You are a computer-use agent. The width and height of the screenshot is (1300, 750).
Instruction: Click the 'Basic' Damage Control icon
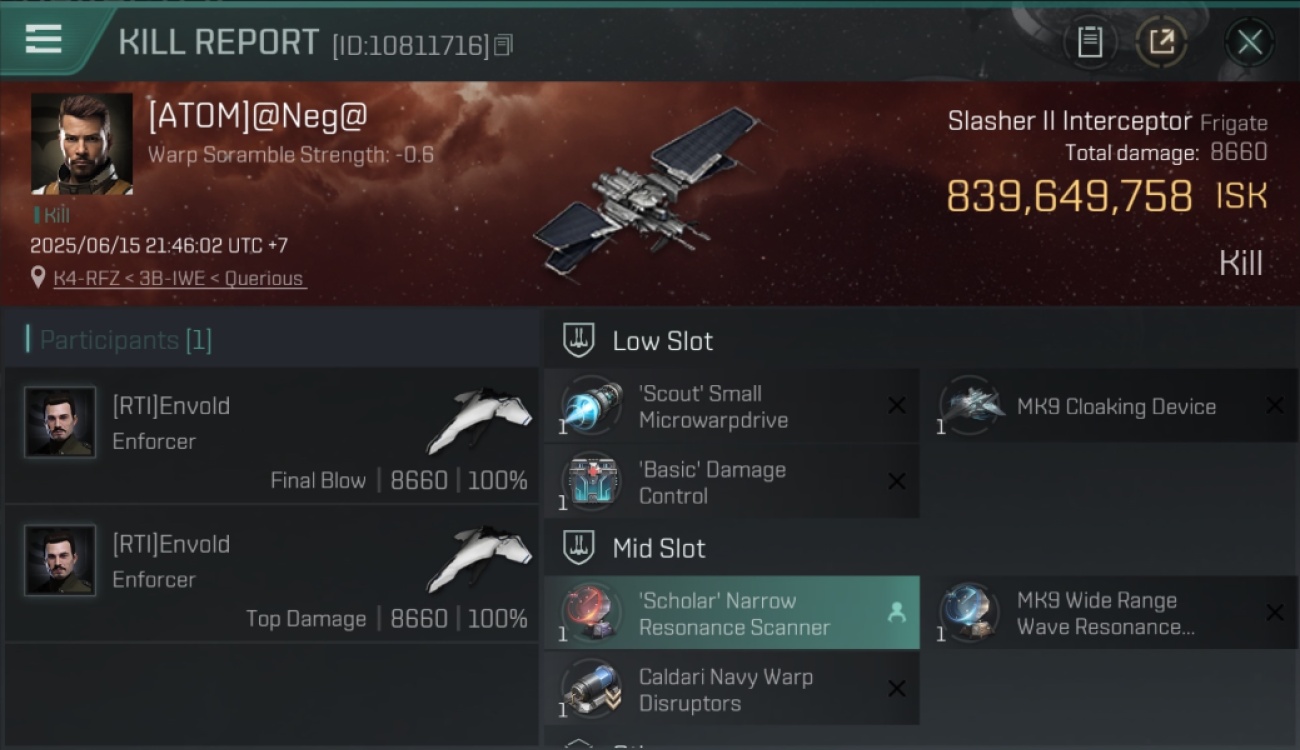[x=591, y=482]
